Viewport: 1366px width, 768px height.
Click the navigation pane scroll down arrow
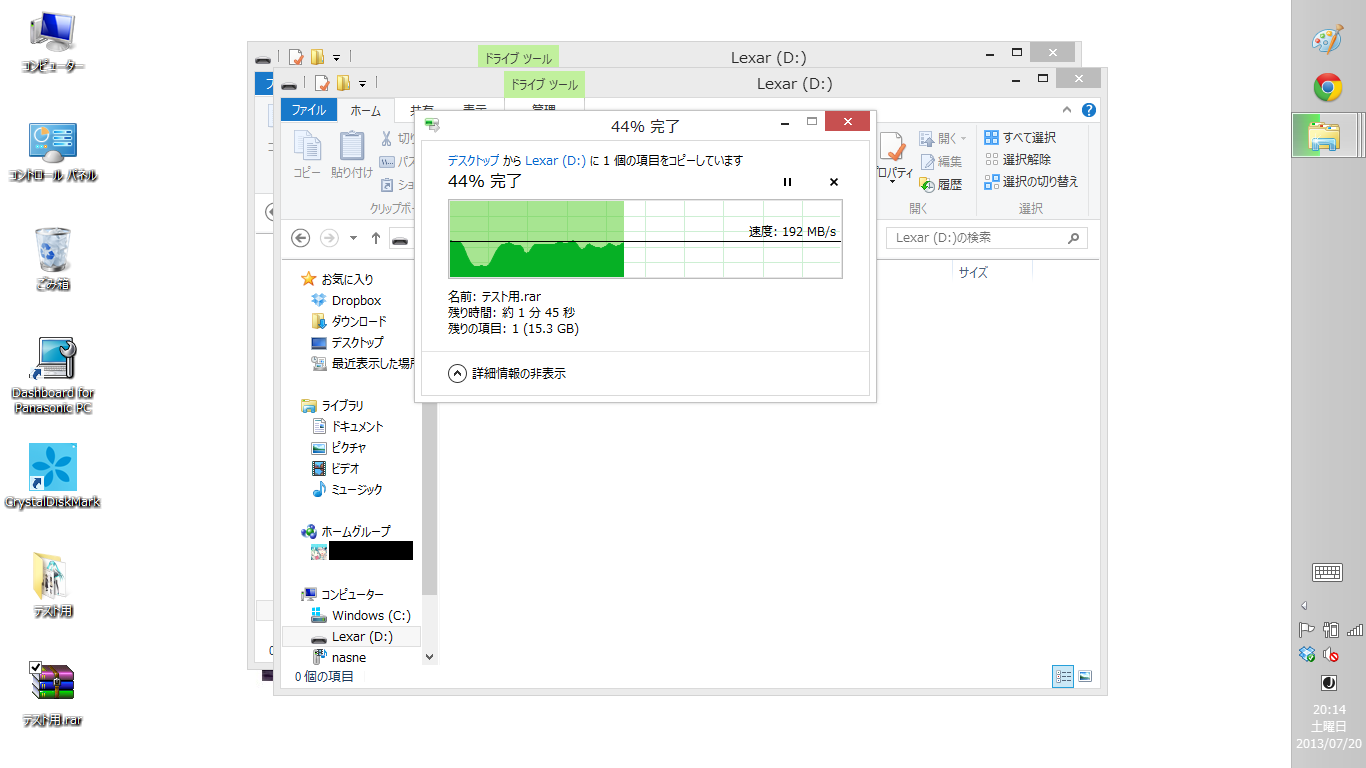(430, 657)
